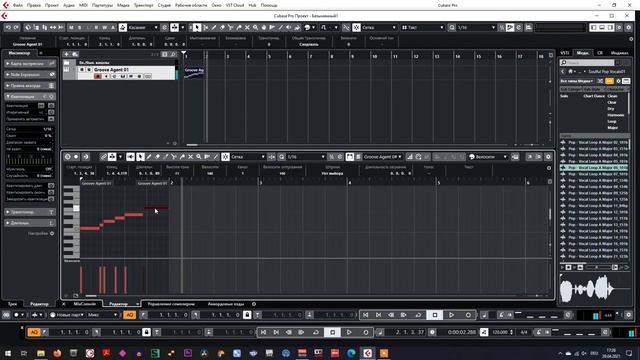The width and height of the screenshot is (640, 360).
Task: Open the Groove Agent 01 part selector dropdown in the Key Editor
Action: [382, 157]
